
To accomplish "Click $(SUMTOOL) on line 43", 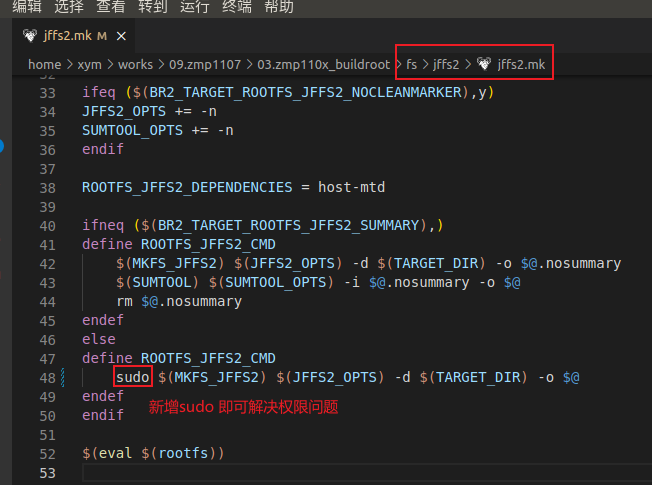I will (157, 282).
